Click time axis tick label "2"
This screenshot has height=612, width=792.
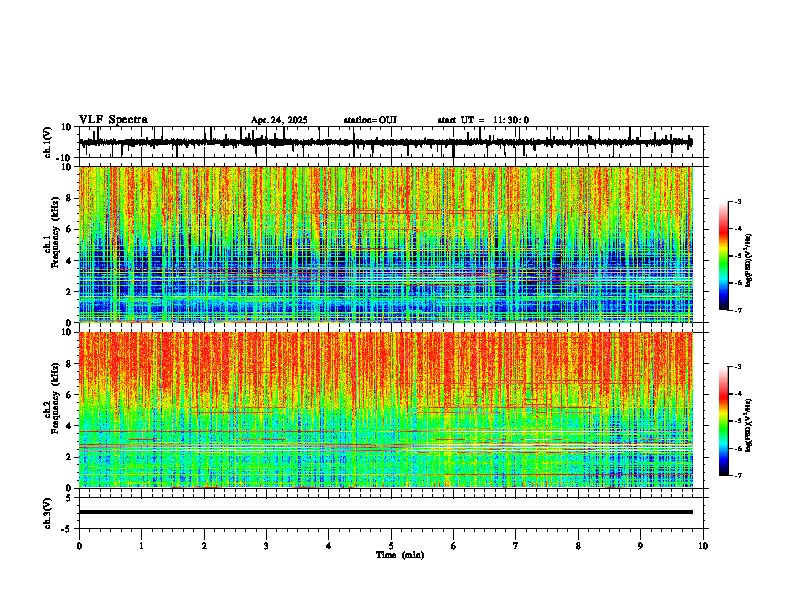pos(204,546)
